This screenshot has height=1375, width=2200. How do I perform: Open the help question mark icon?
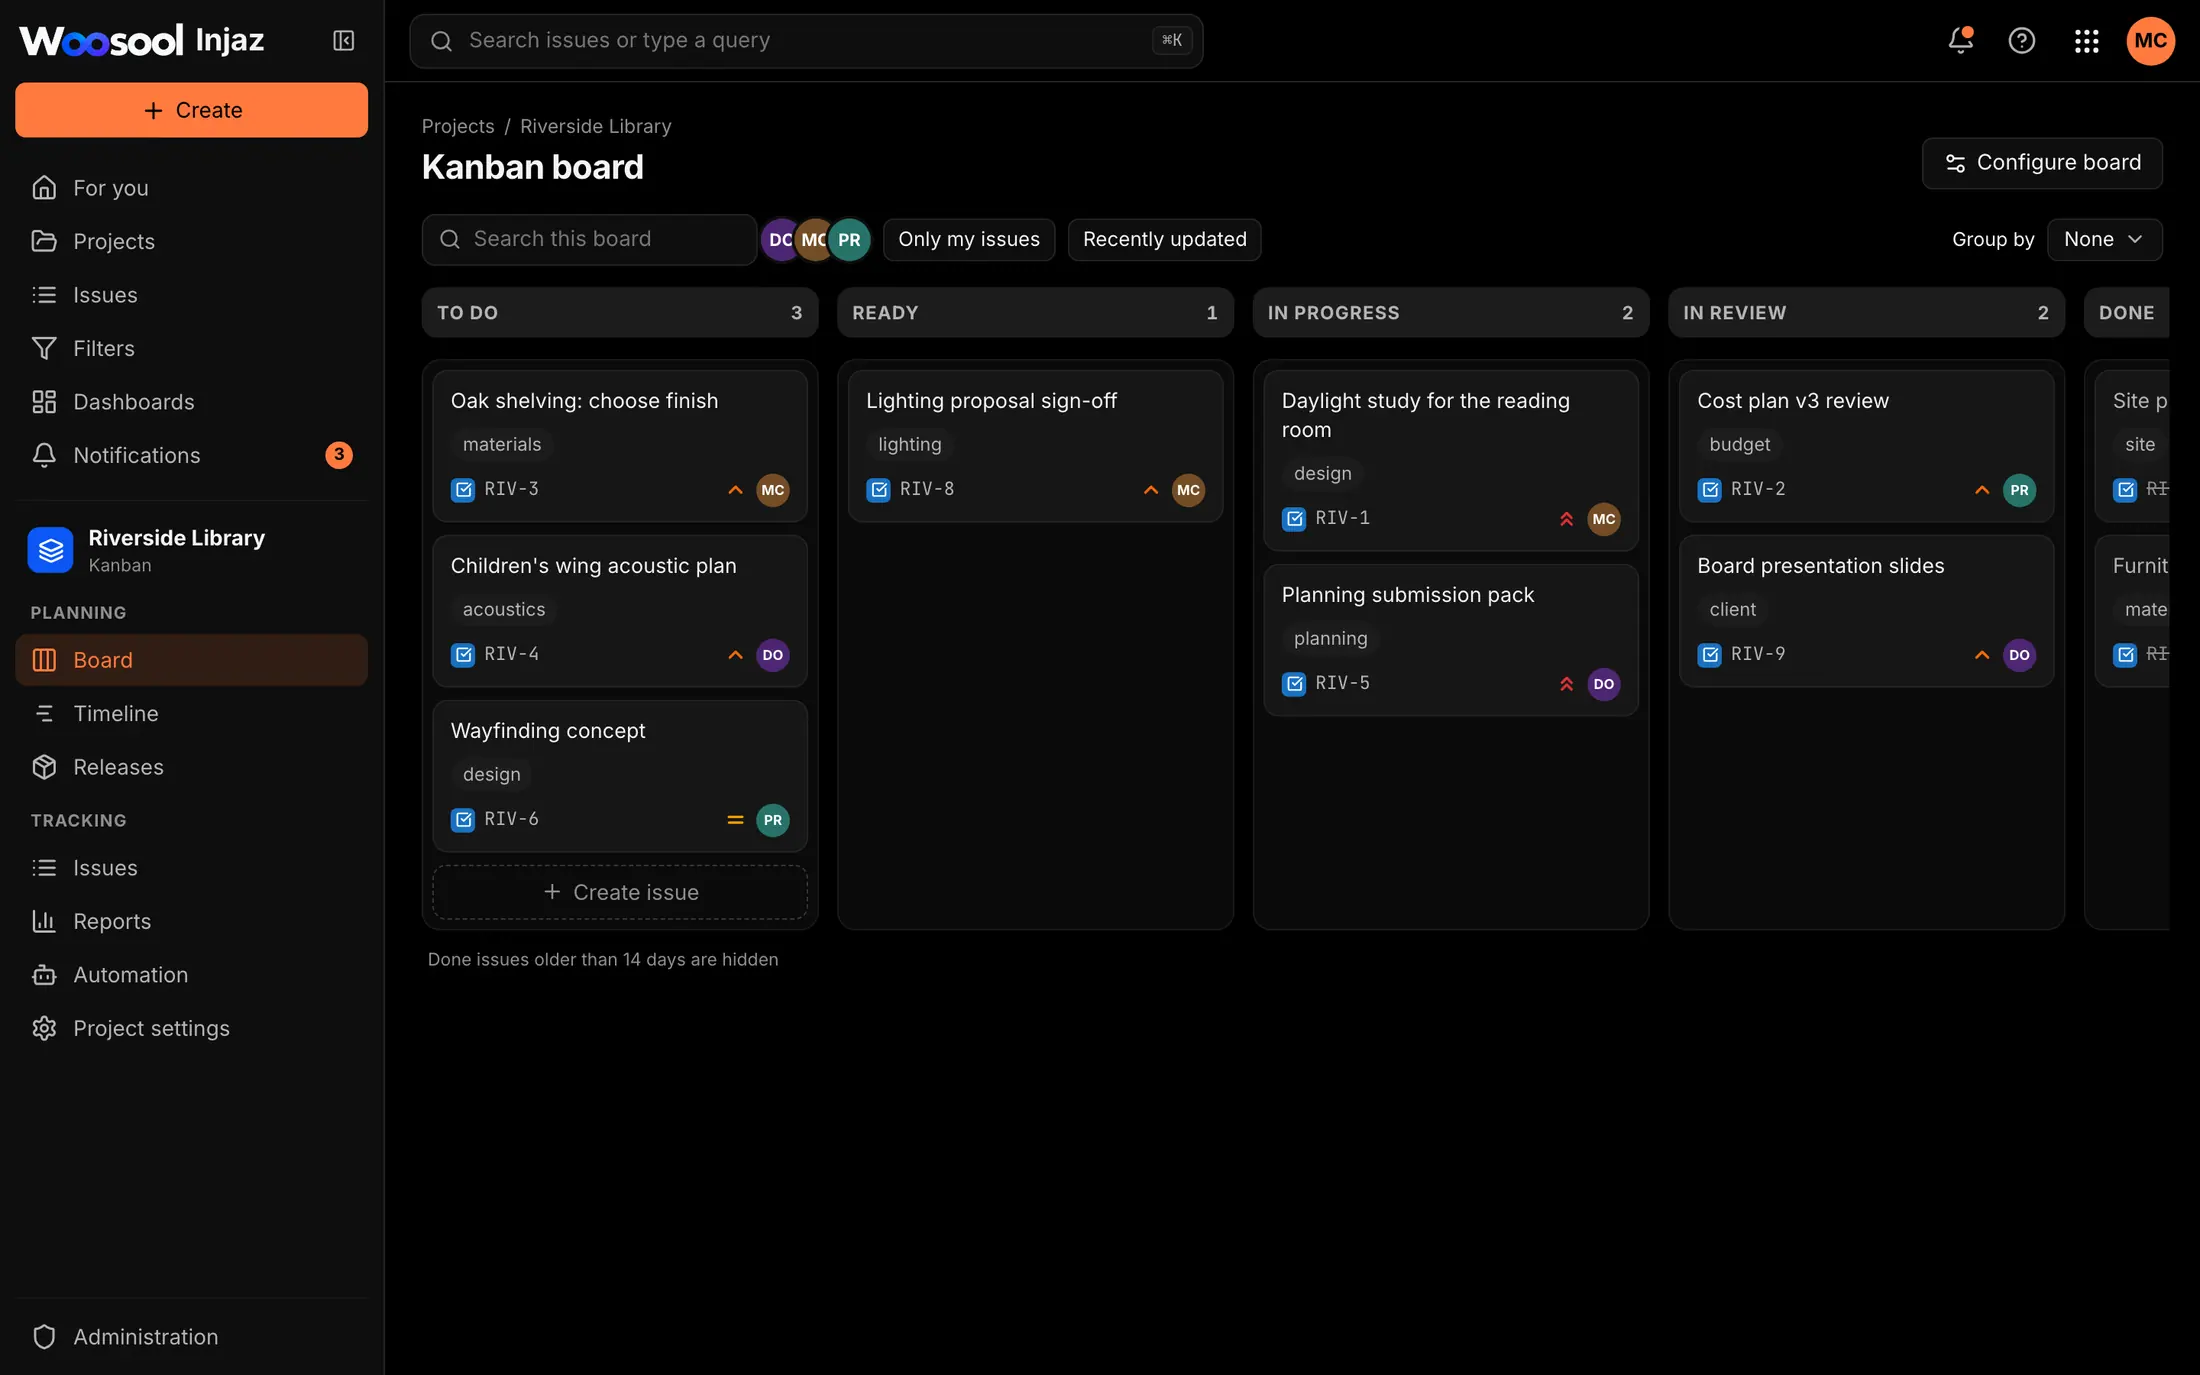[2022, 40]
